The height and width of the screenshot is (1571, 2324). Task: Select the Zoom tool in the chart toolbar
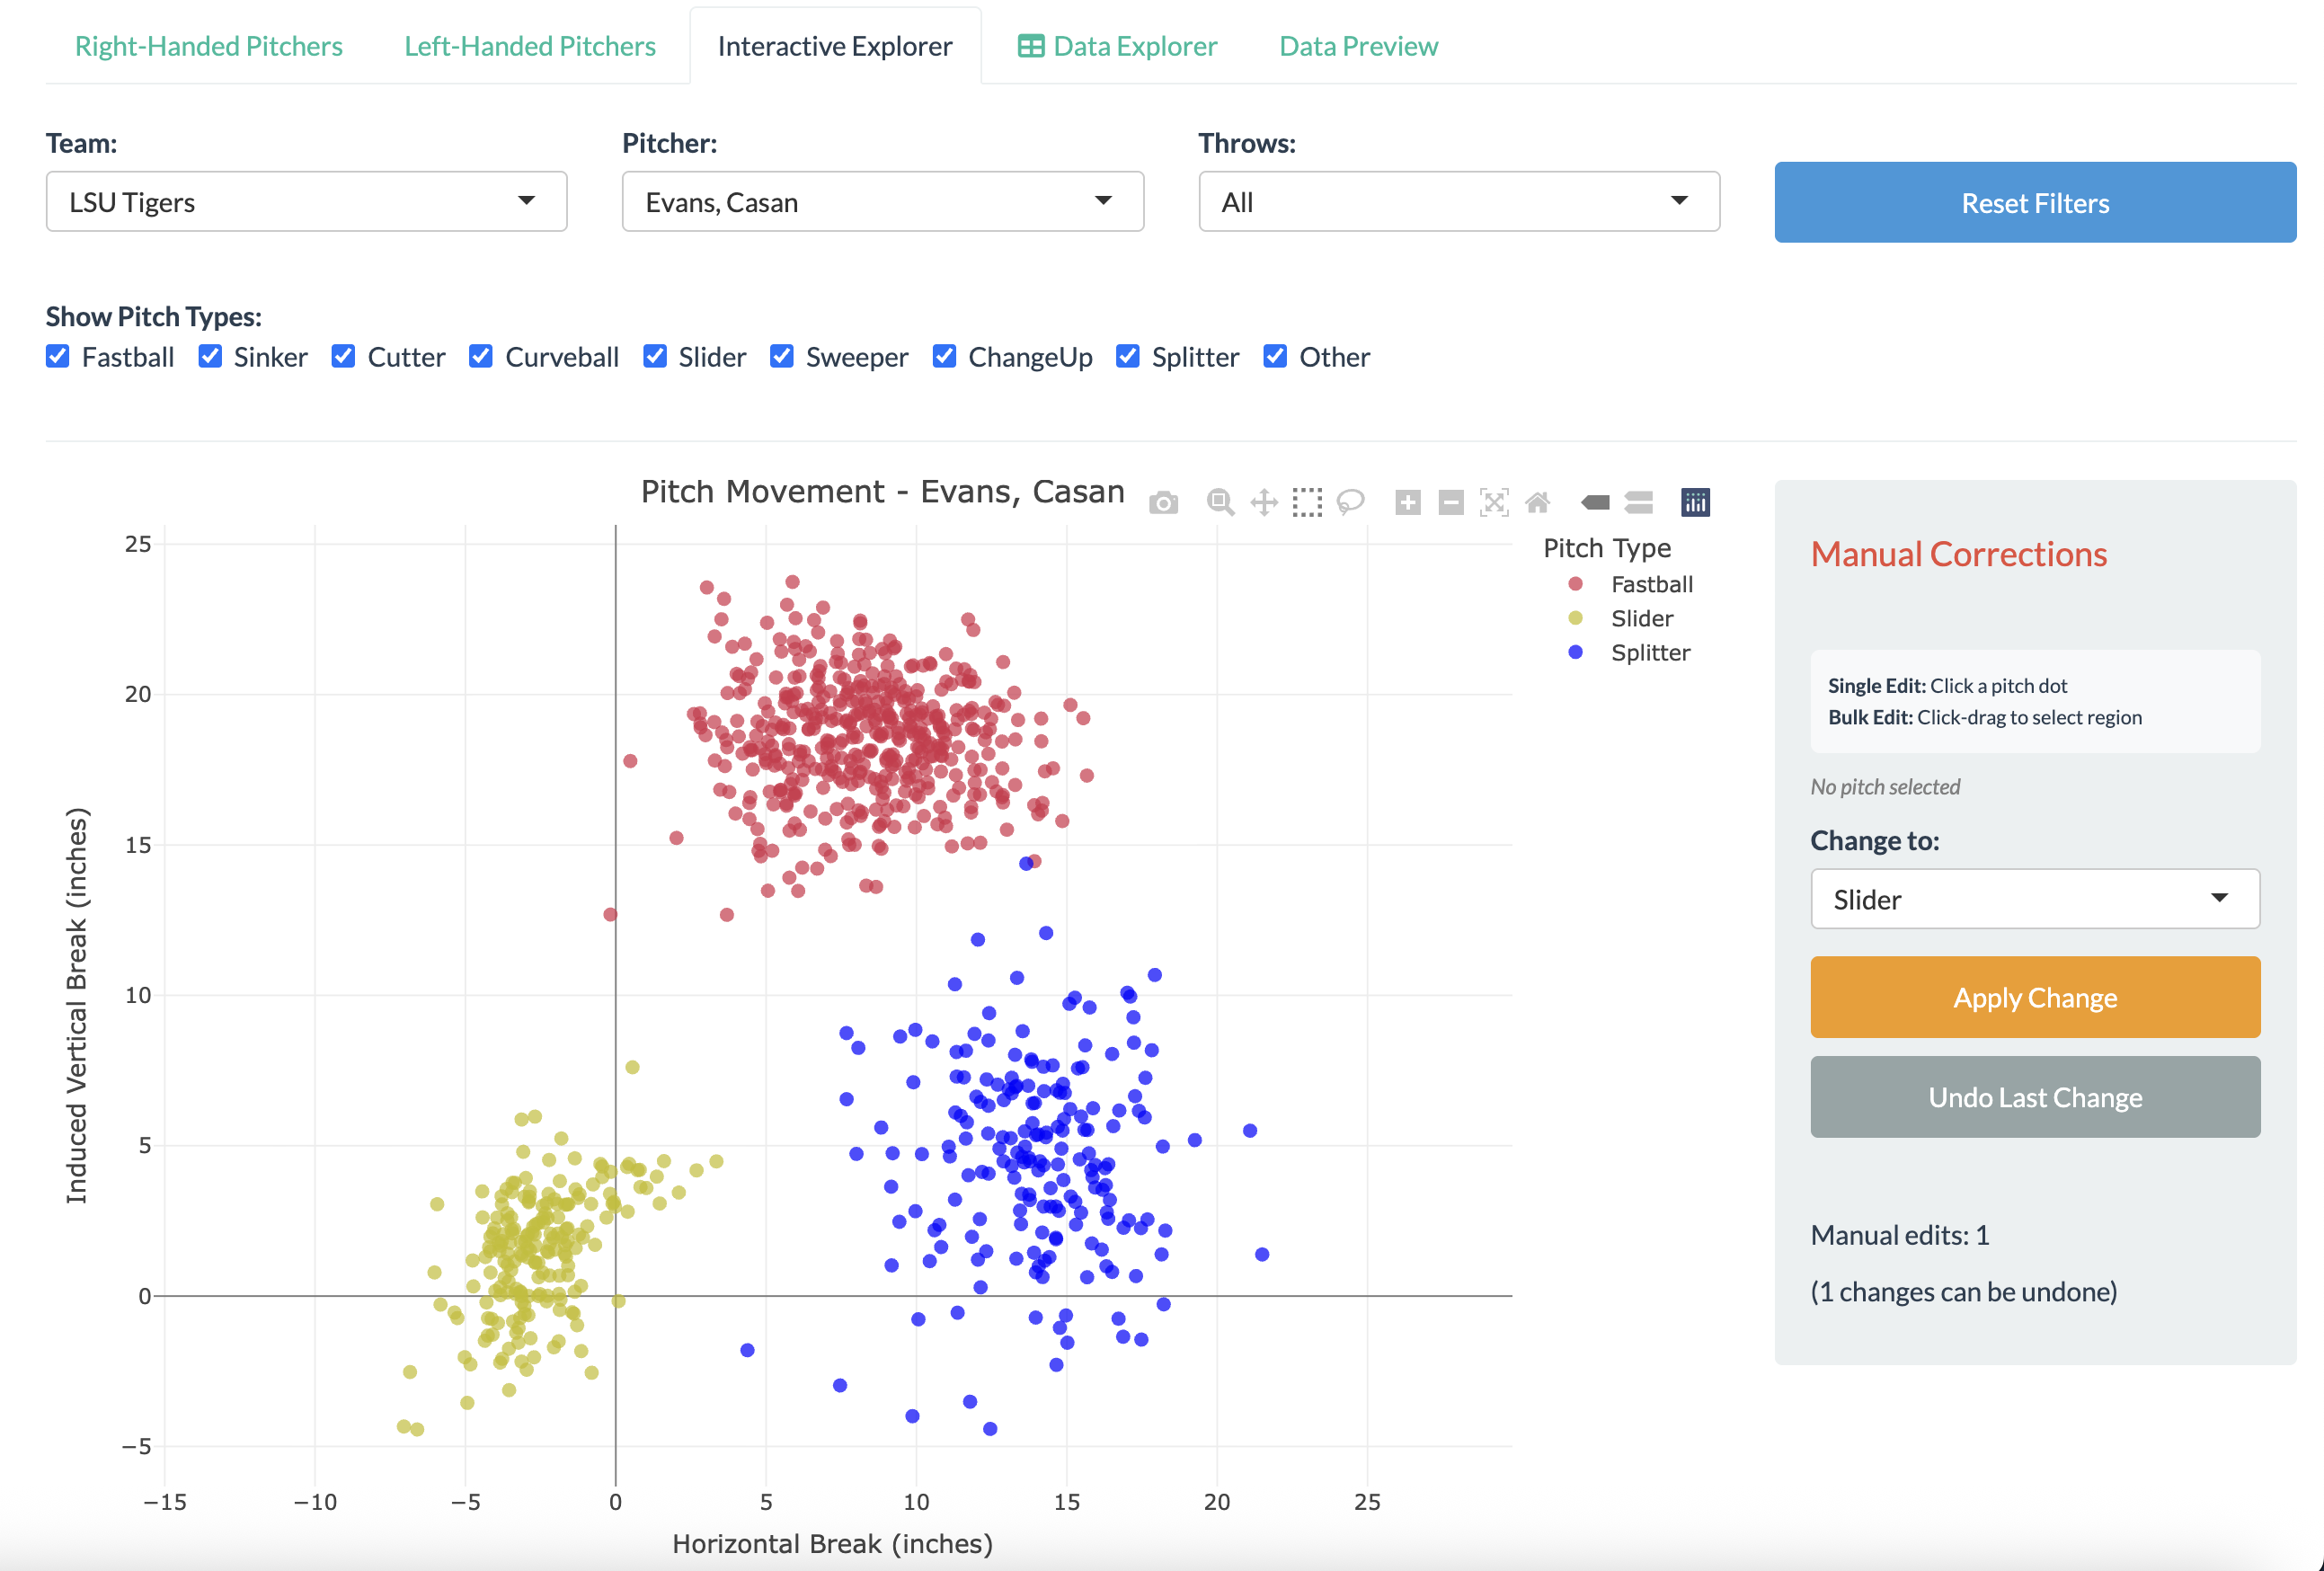[1220, 503]
